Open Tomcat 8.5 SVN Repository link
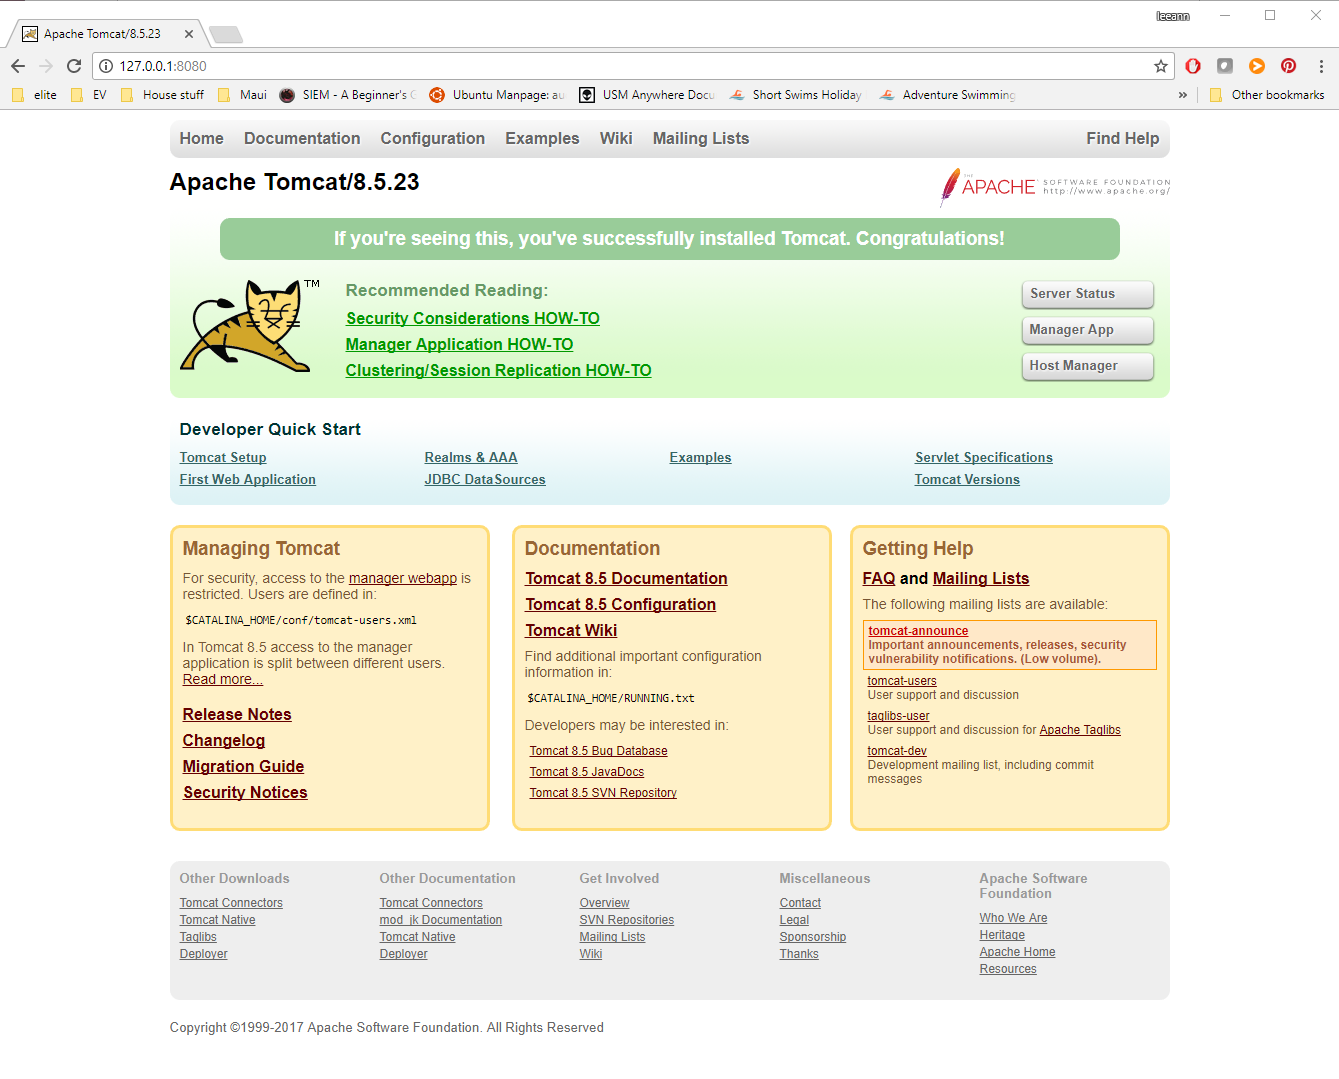Viewport: 1339px width, 1079px height. pyautogui.click(x=603, y=793)
